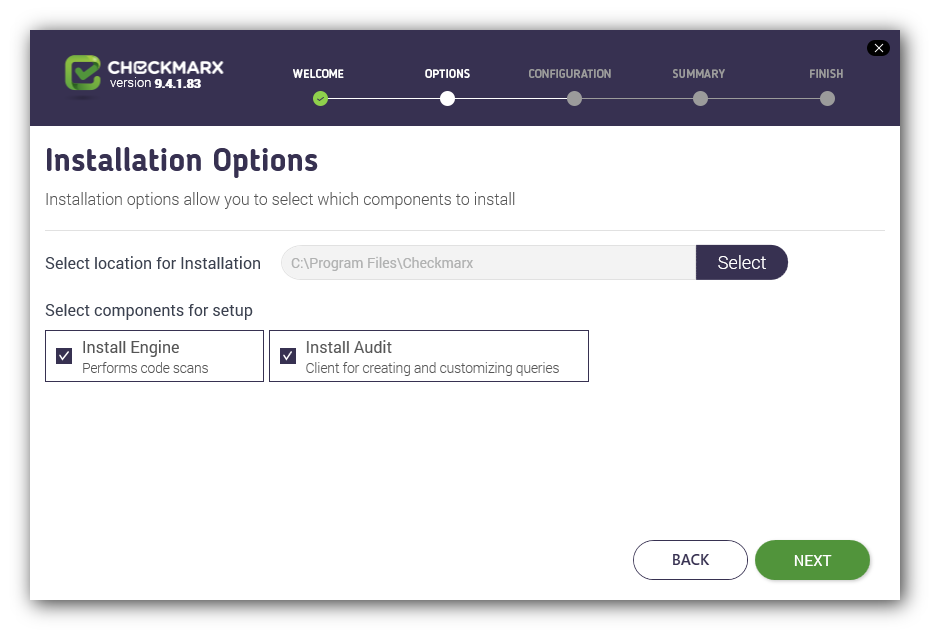Click the installation path text field
The width and height of the screenshot is (930, 630).
pos(488,263)
